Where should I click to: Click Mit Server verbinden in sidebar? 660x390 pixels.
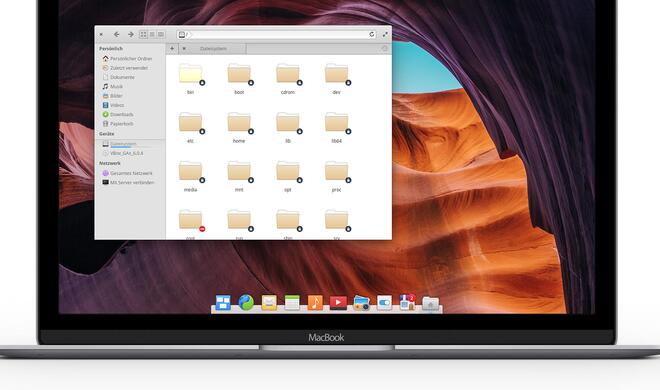[x=127, y=182]
